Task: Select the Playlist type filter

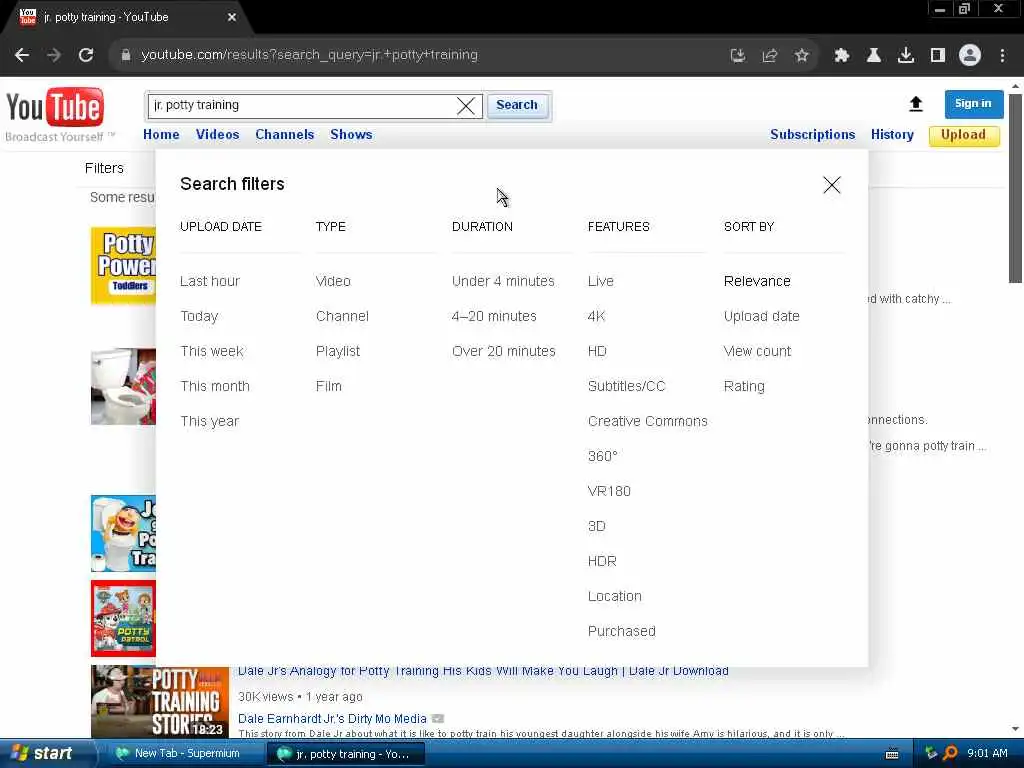Action: coord(338,351)
